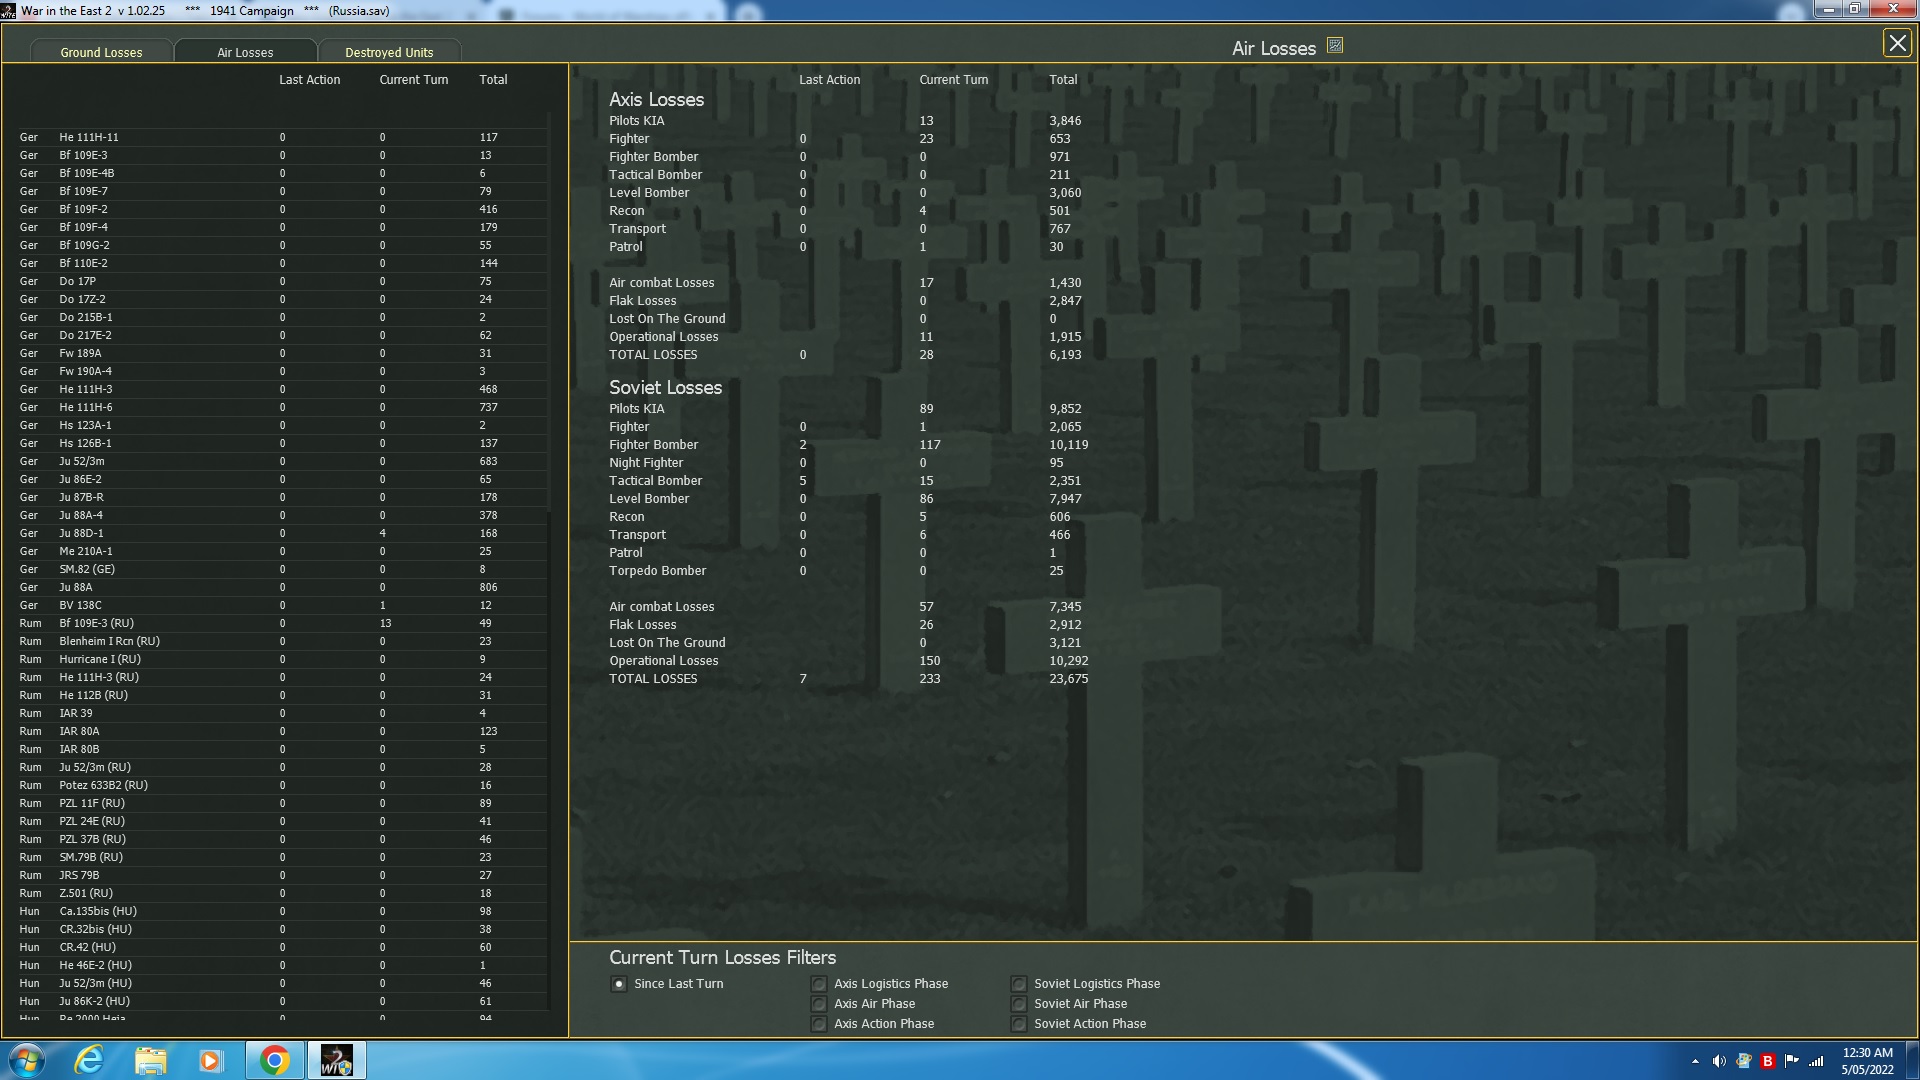Close the Air Losses screen with the X
Viewport: 1920px width, 1080px height.
click(1896, 43)
